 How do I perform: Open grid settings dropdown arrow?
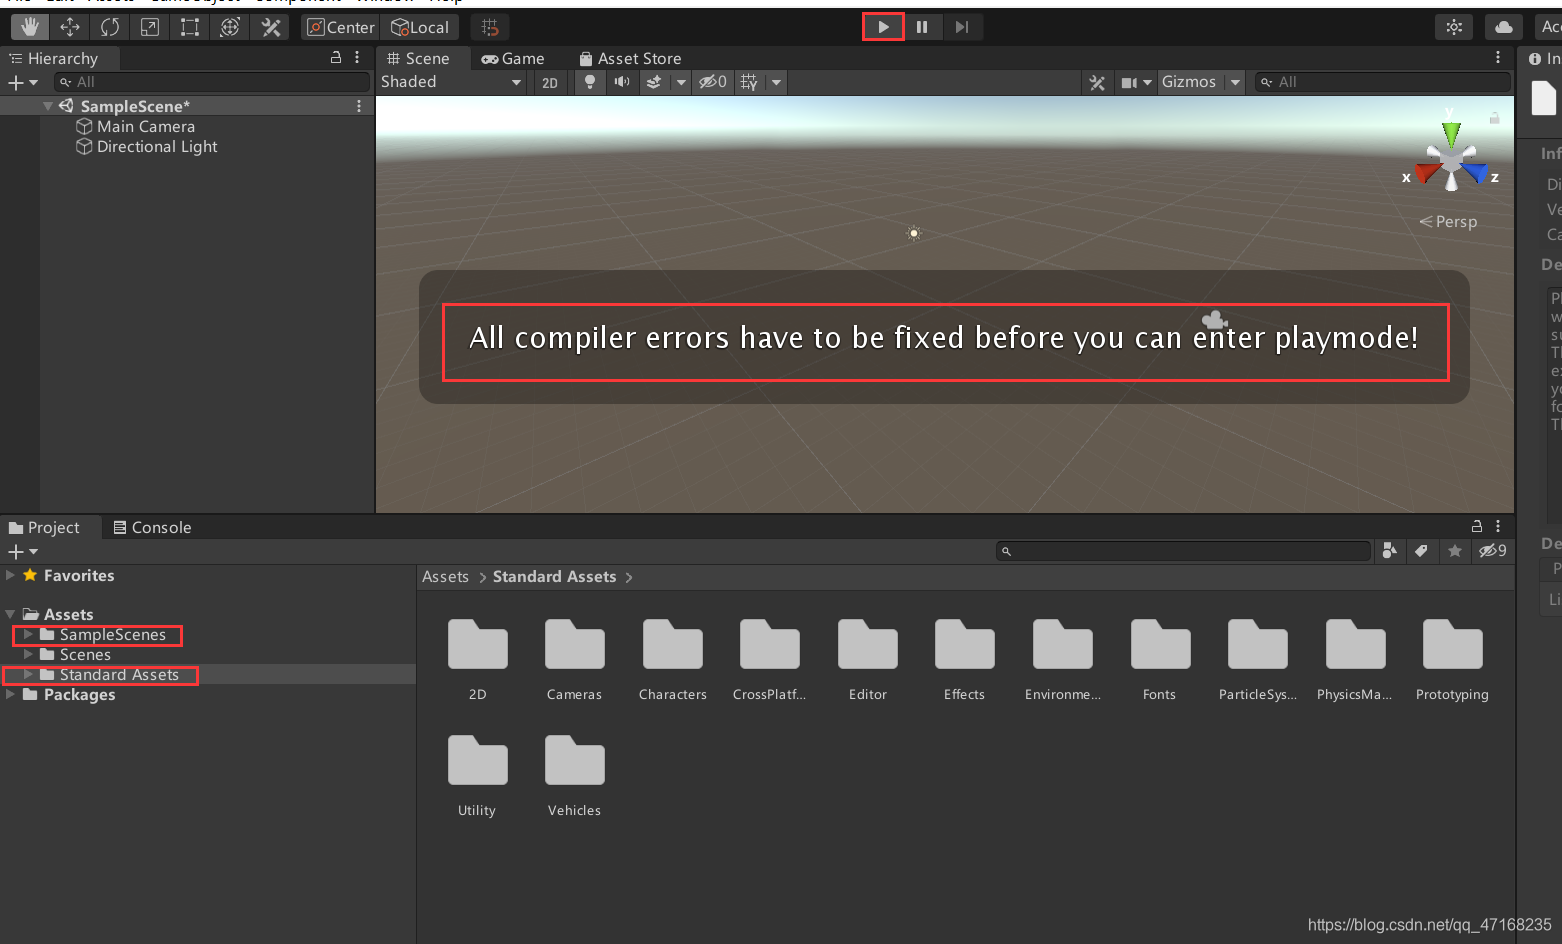pos(776,82)
